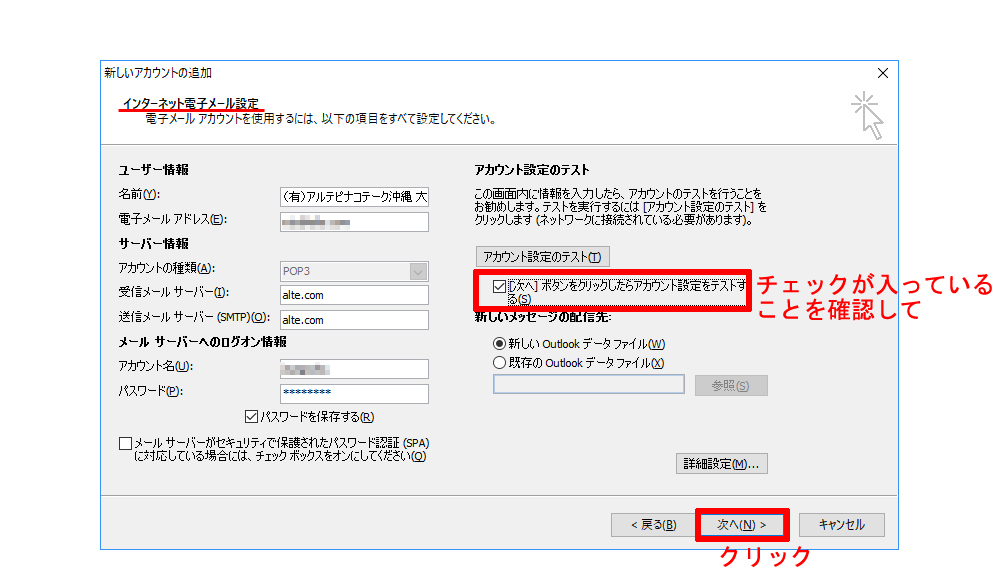Viewport: 1000px width, 575px height.
Task: Click the account settings test button
Action: click(542, 257)
